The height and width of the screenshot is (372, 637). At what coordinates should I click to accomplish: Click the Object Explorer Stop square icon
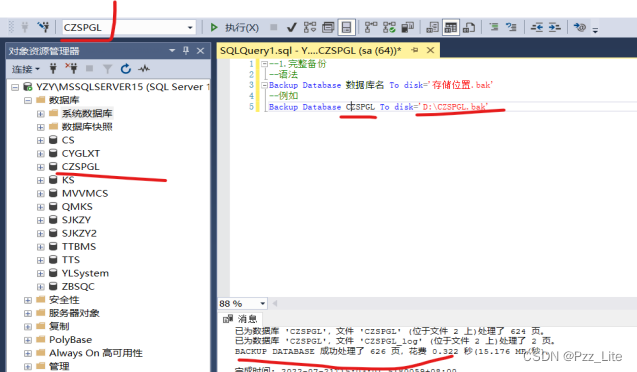(x=89, y=69)
